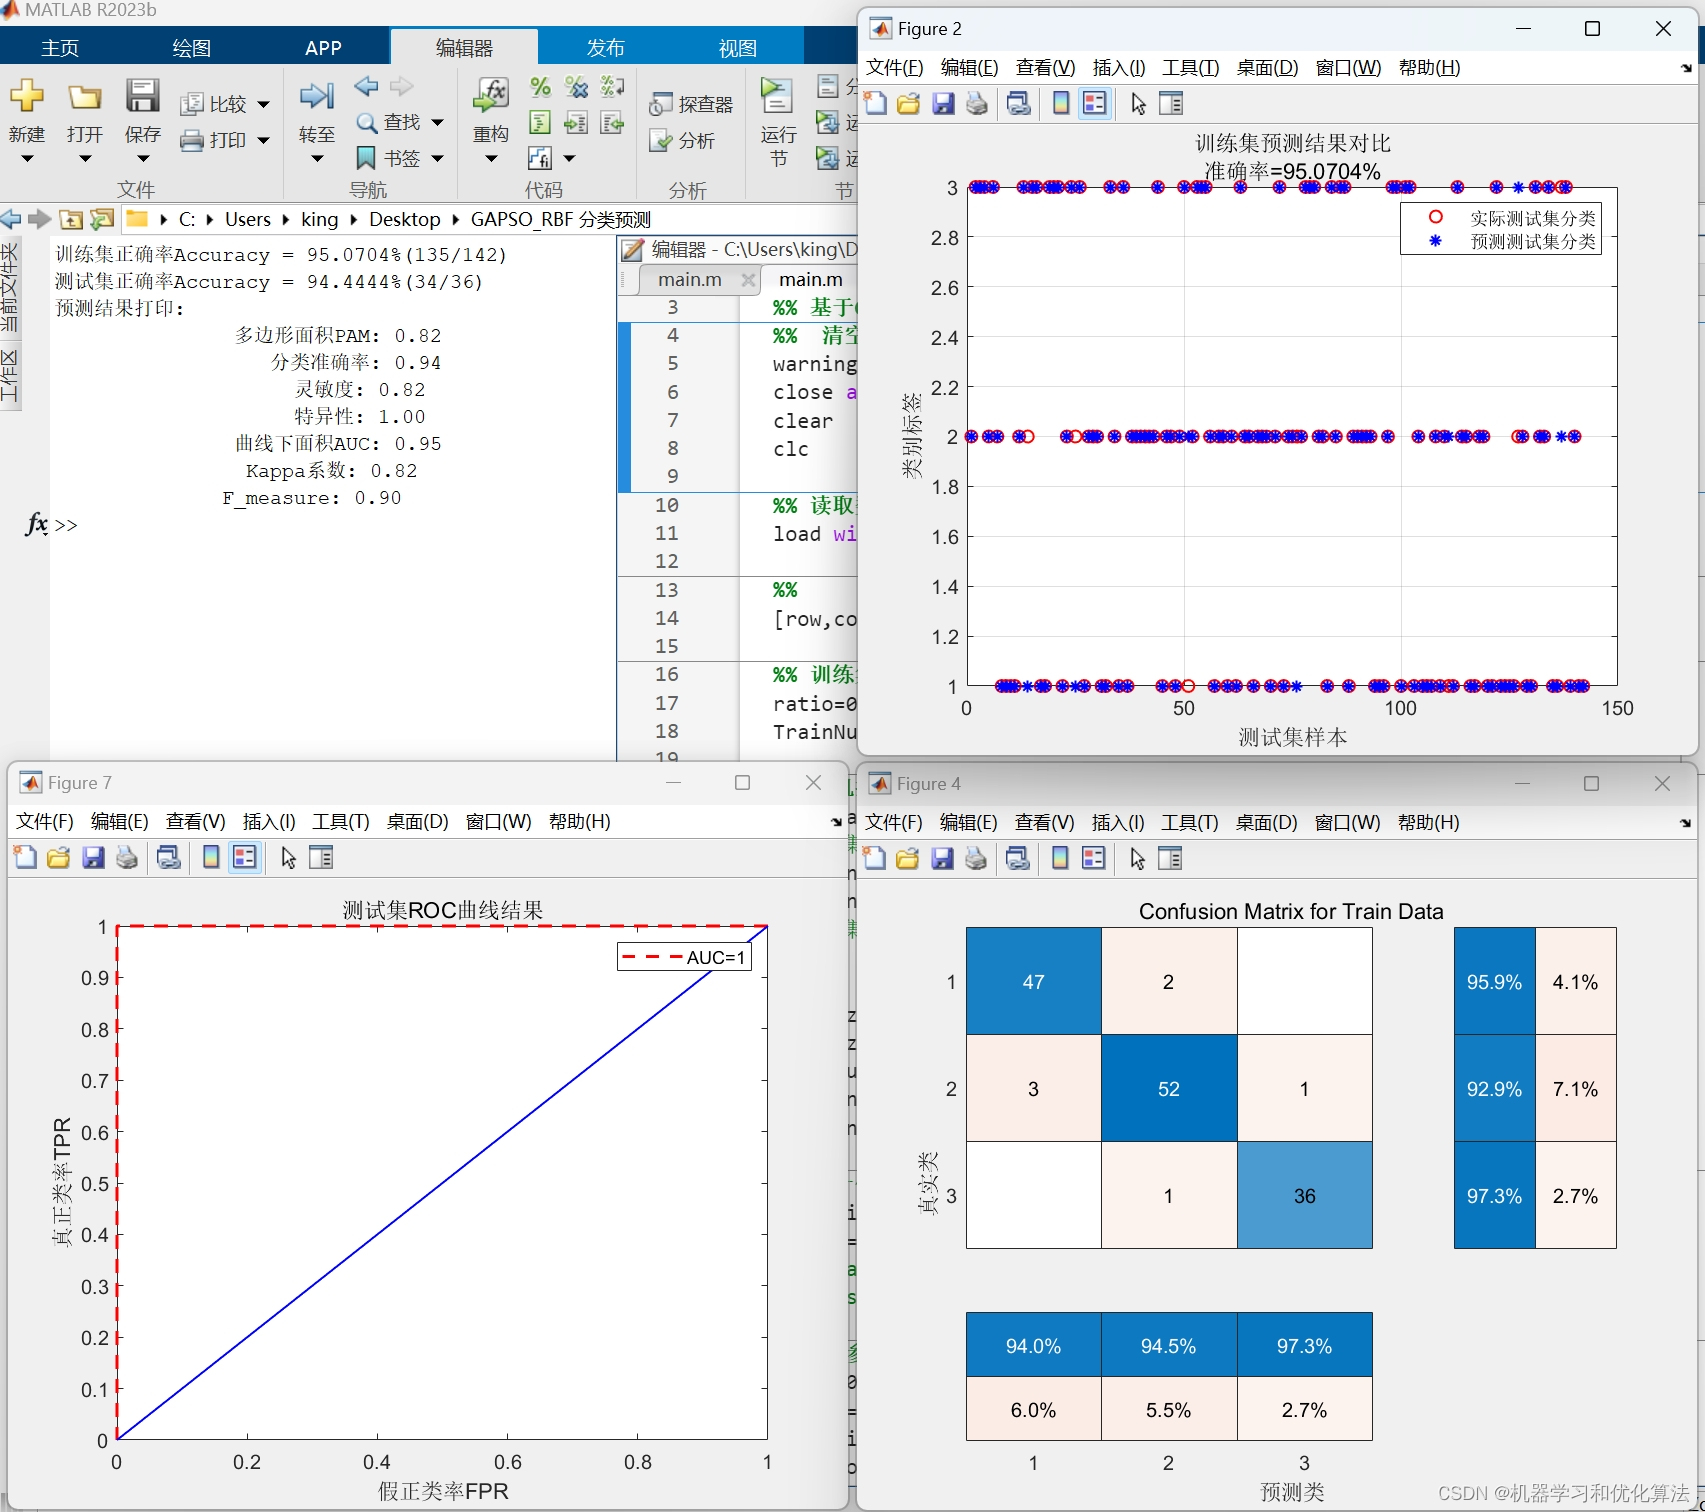The width and height of the screenshot is (1705, 1512).
Task: Toggle Edit Plot mode in Figure 7
Action: tap(288, 857)
